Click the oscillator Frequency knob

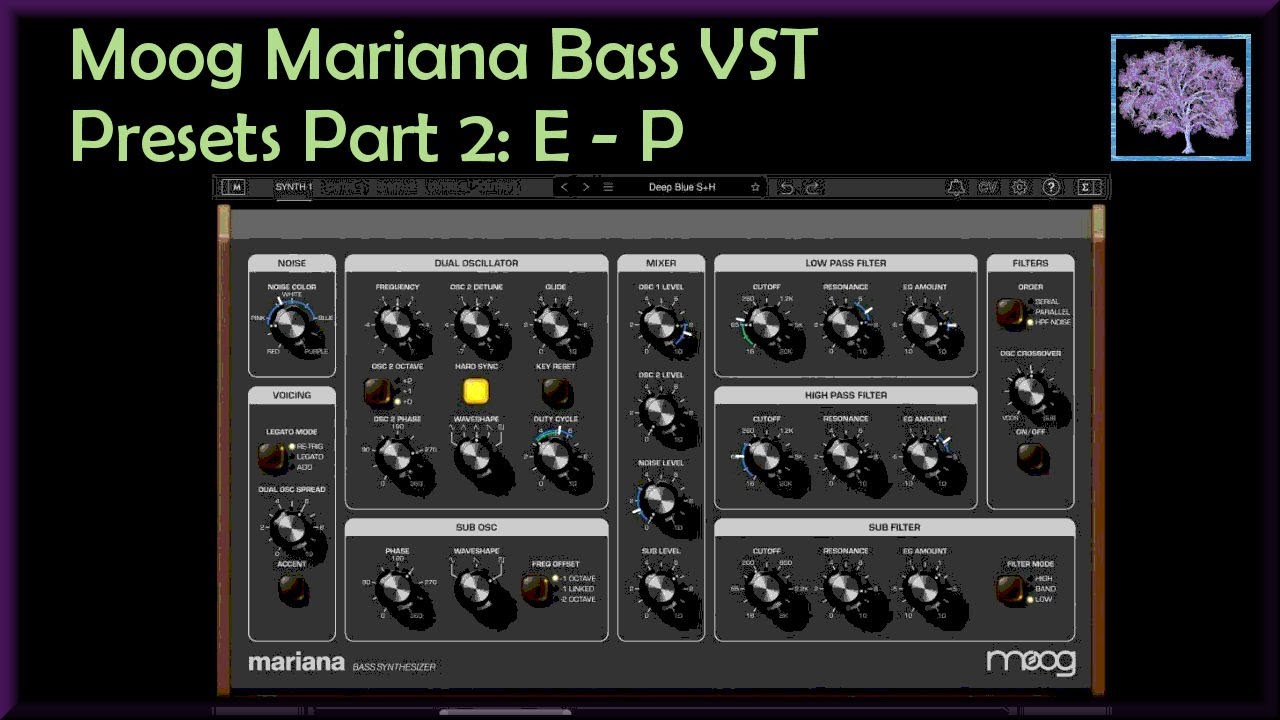395,324
